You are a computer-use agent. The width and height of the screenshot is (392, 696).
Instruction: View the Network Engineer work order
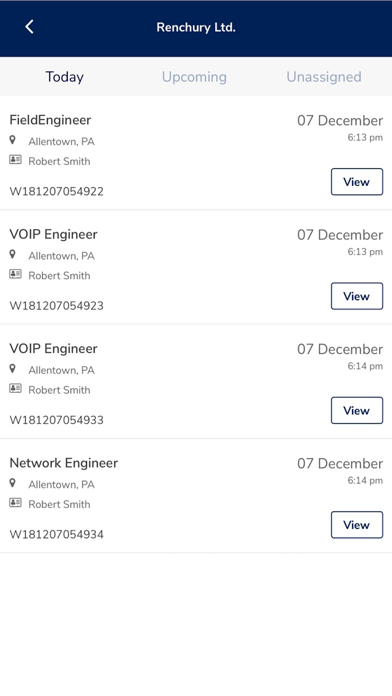tap(357, 525)
